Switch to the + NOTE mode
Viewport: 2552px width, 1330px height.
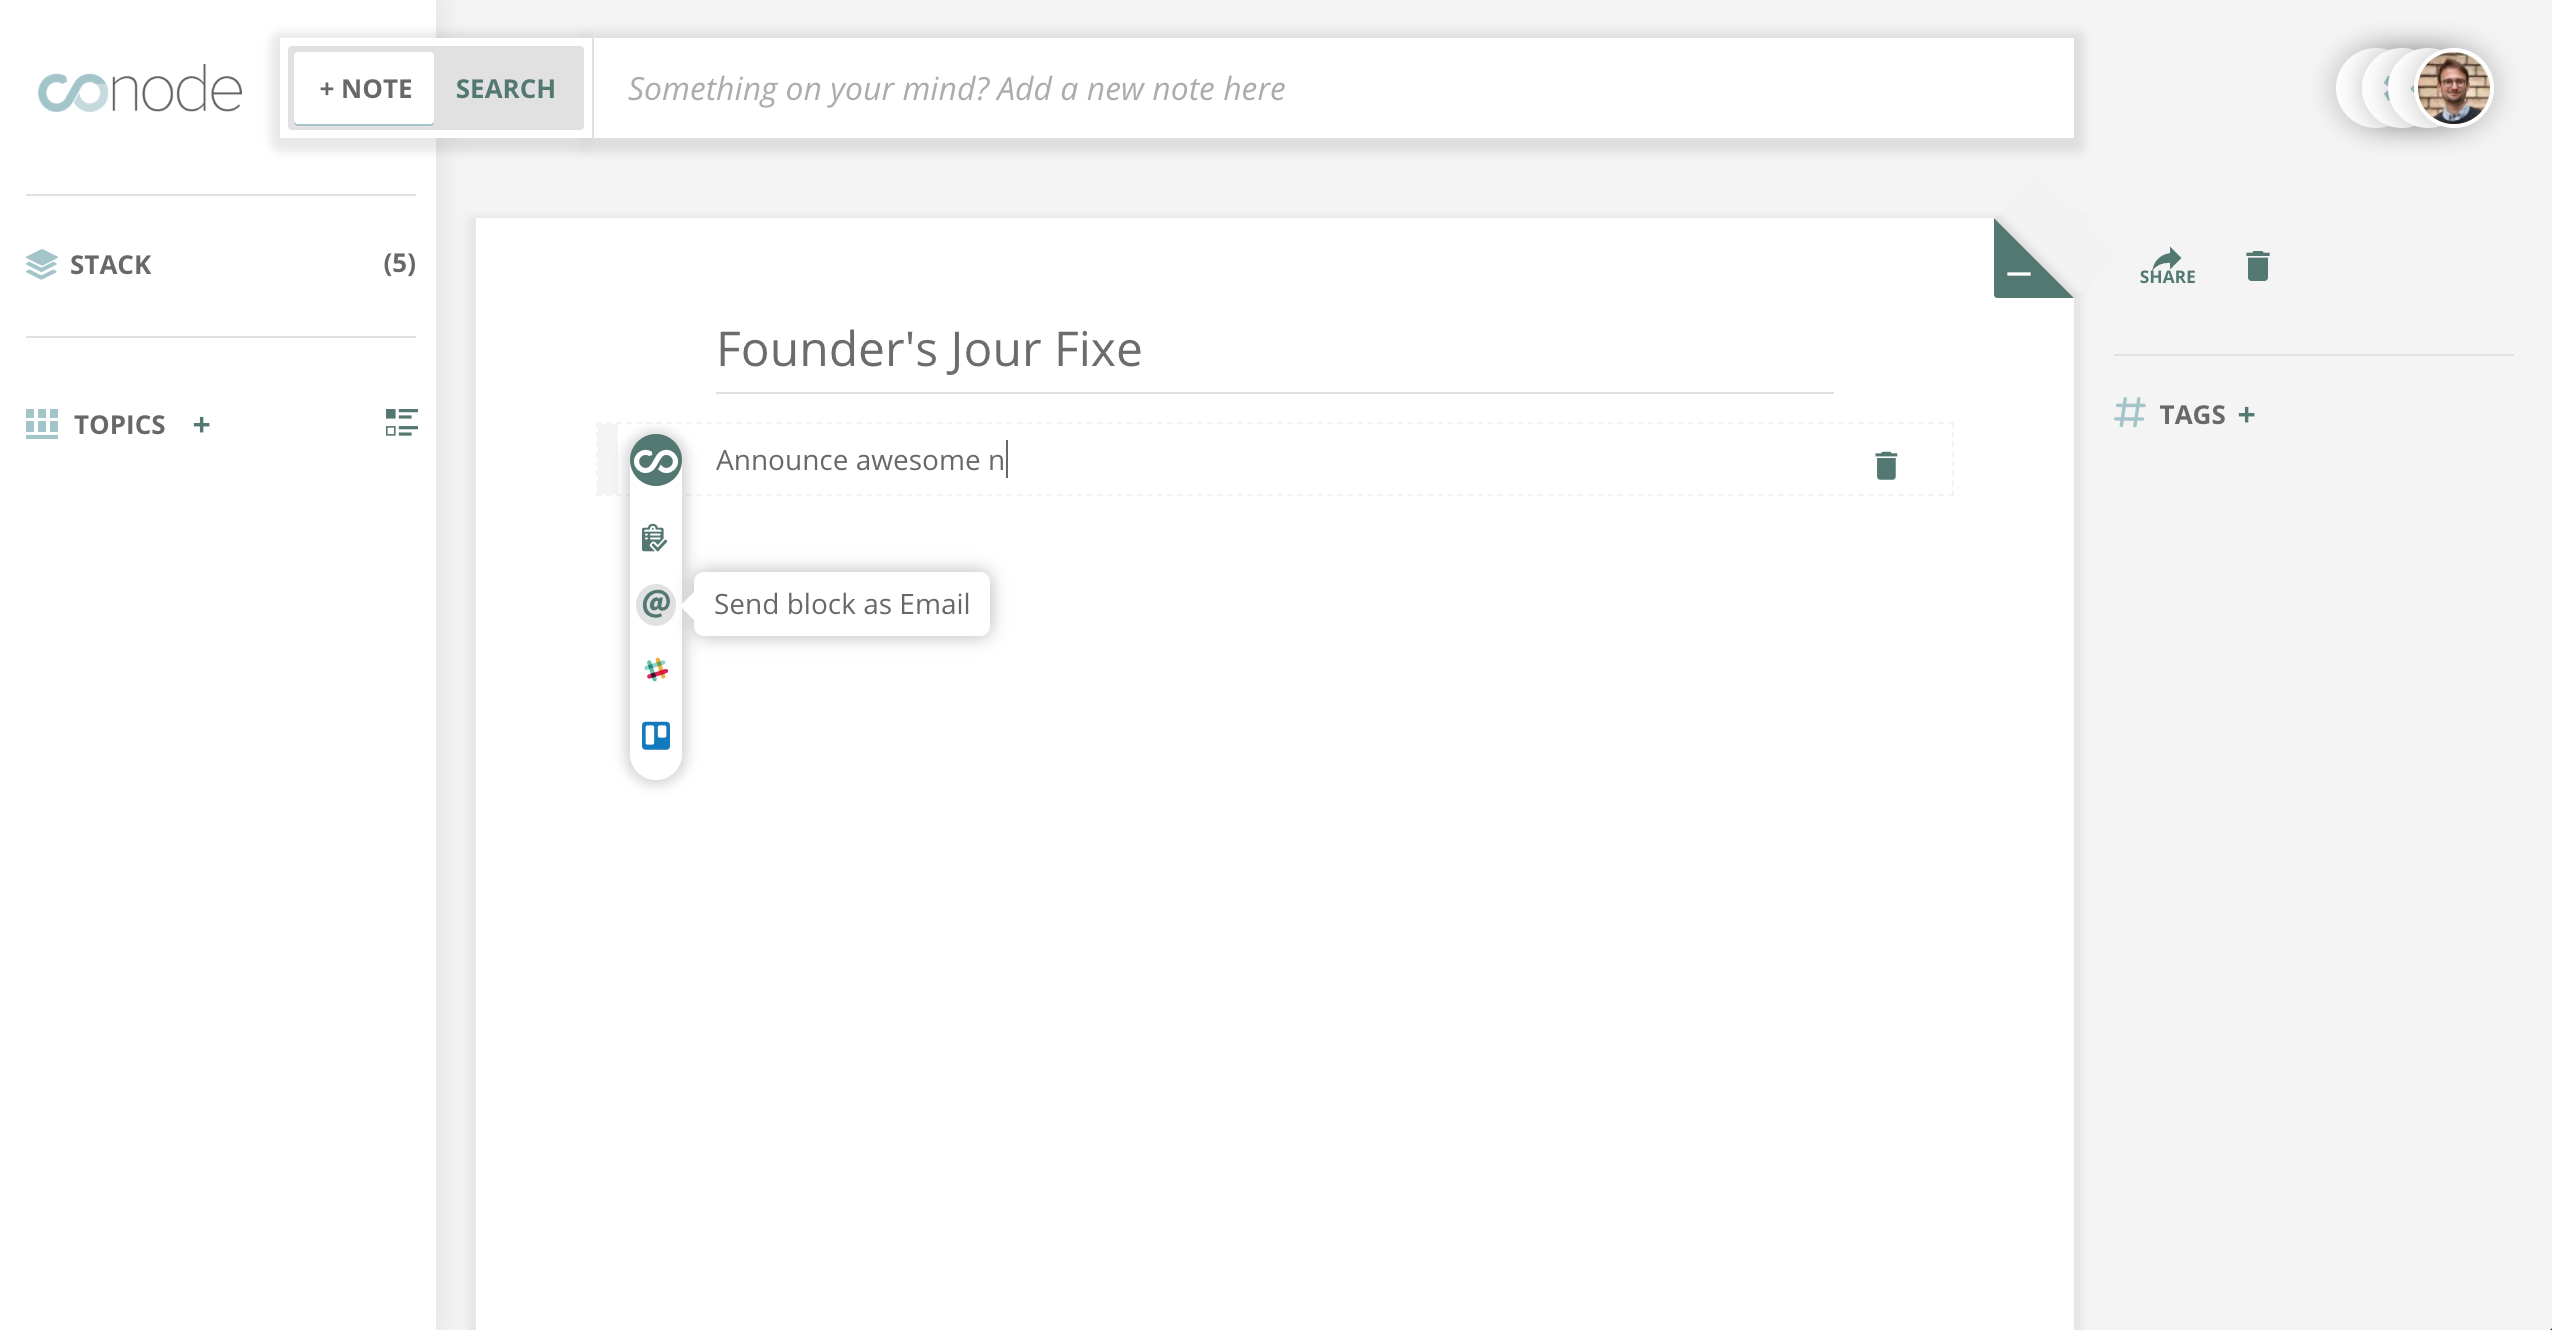click(x=365, y=89)
